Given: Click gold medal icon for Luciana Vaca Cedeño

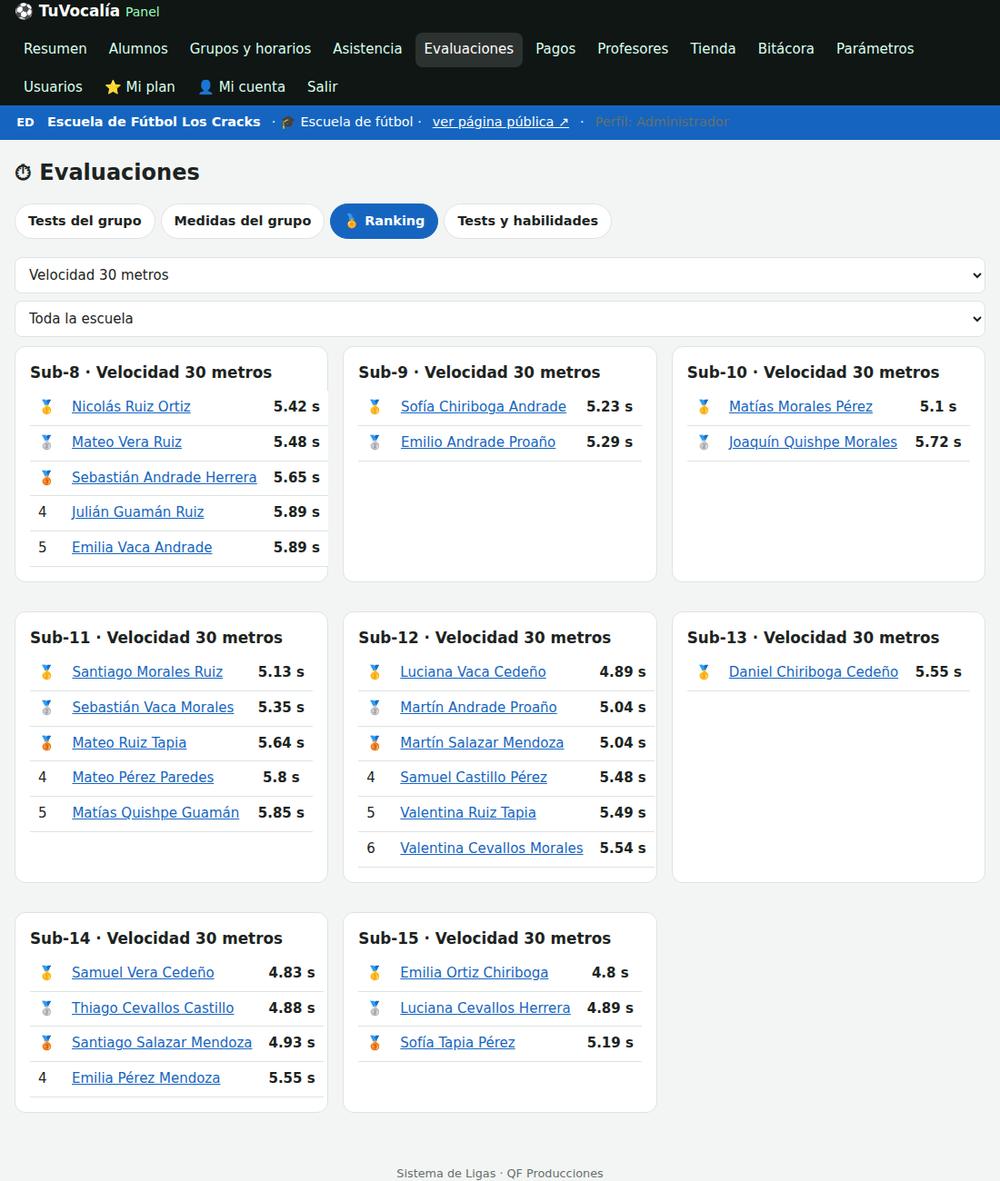Looking at the screenshot, I should pyautogui.click(x=375, y=672).
